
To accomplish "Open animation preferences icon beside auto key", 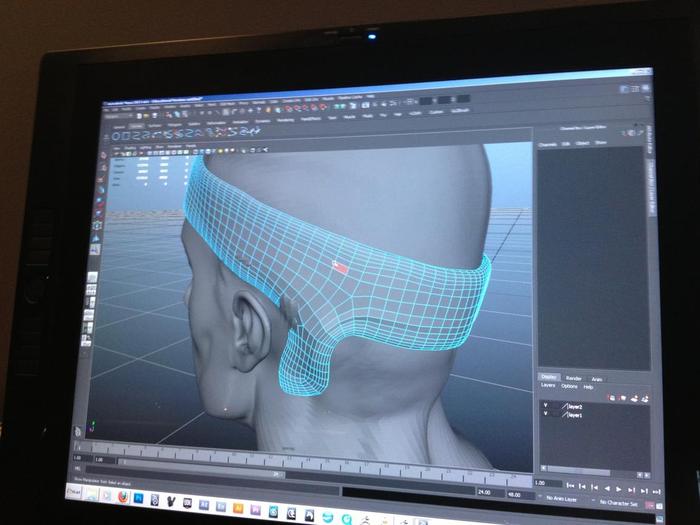I will point(659,506).
